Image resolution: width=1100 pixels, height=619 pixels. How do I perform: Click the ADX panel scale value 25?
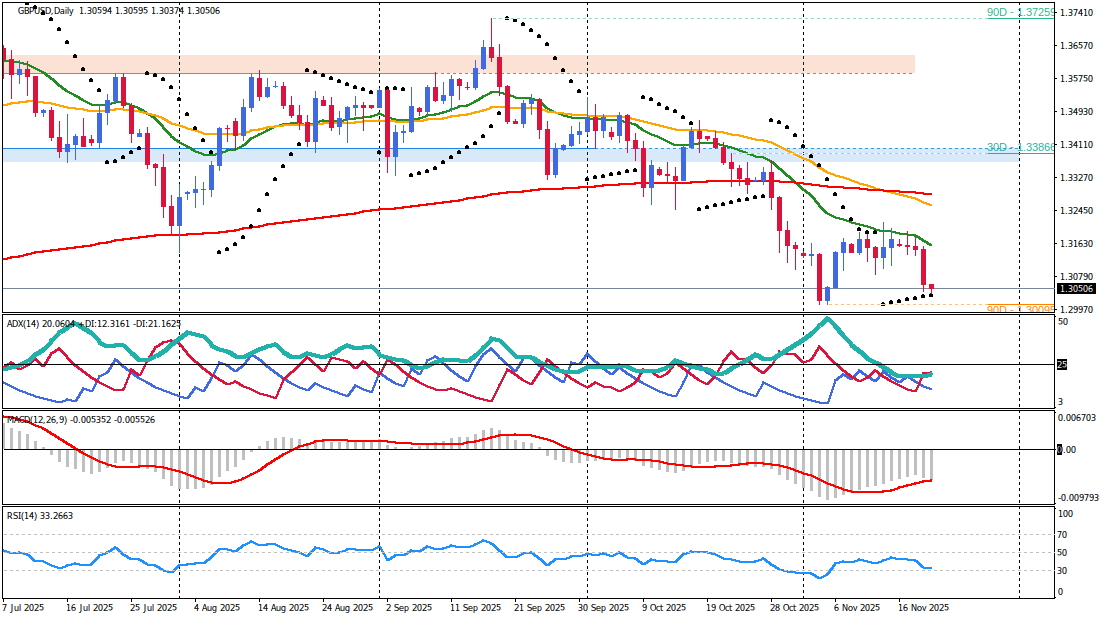tap(1062, 364)
